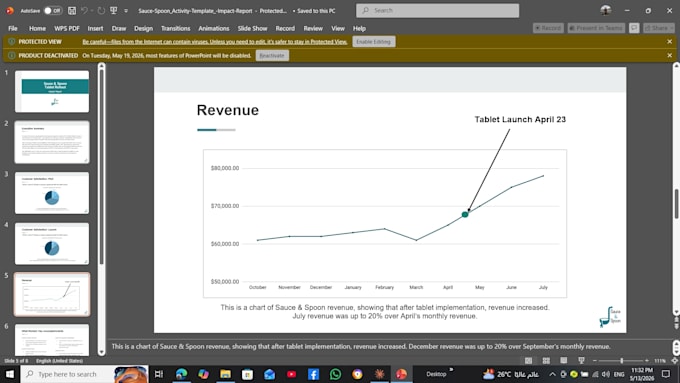Click the Windows taskbar search box
This screenshot has width=680, height=383.
(x=84, y=374)
